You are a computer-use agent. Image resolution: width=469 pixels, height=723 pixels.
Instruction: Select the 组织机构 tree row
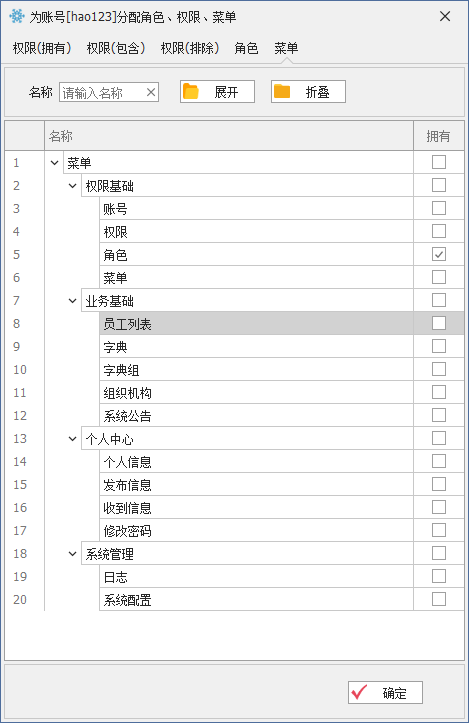(256, 392)
